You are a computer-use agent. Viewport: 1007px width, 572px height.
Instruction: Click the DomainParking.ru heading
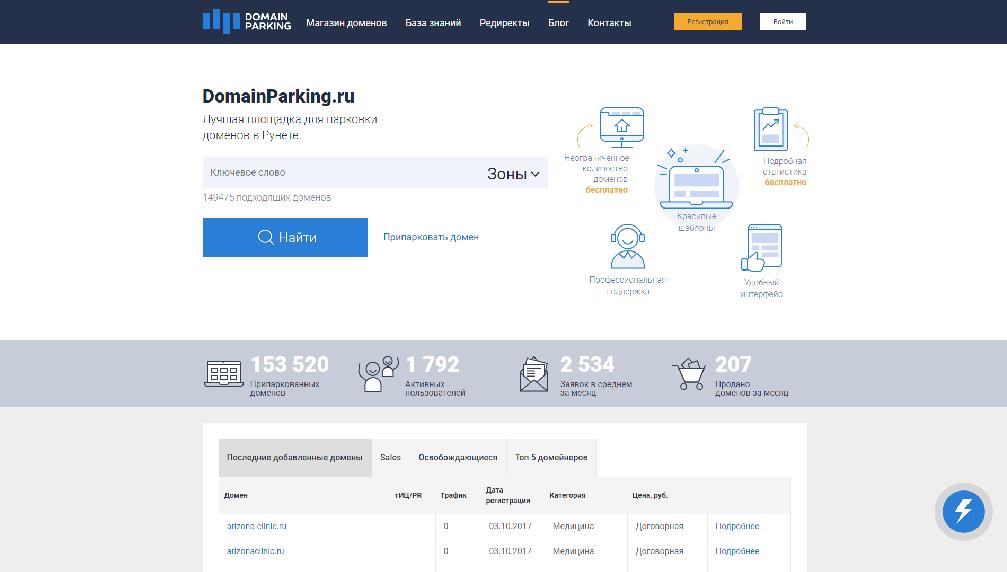tap(278, 96)
